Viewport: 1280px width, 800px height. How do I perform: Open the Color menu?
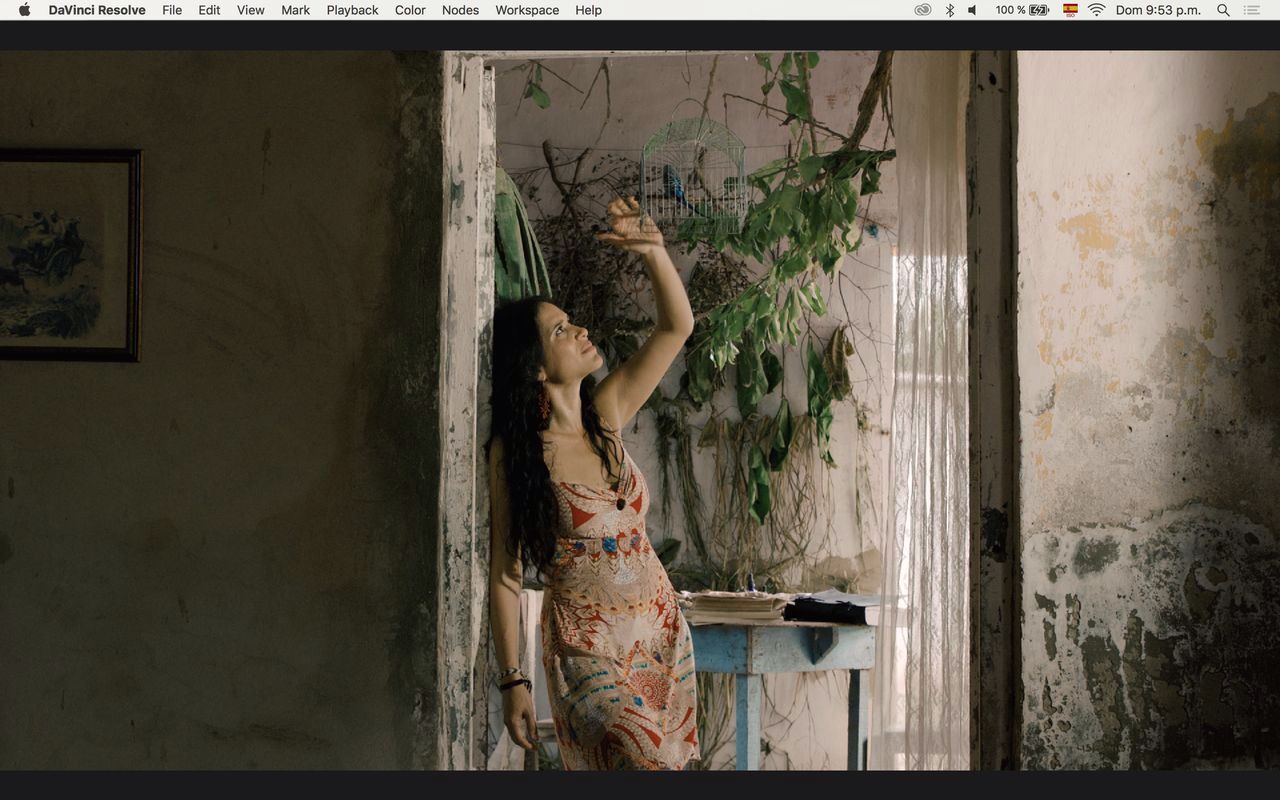410,10
